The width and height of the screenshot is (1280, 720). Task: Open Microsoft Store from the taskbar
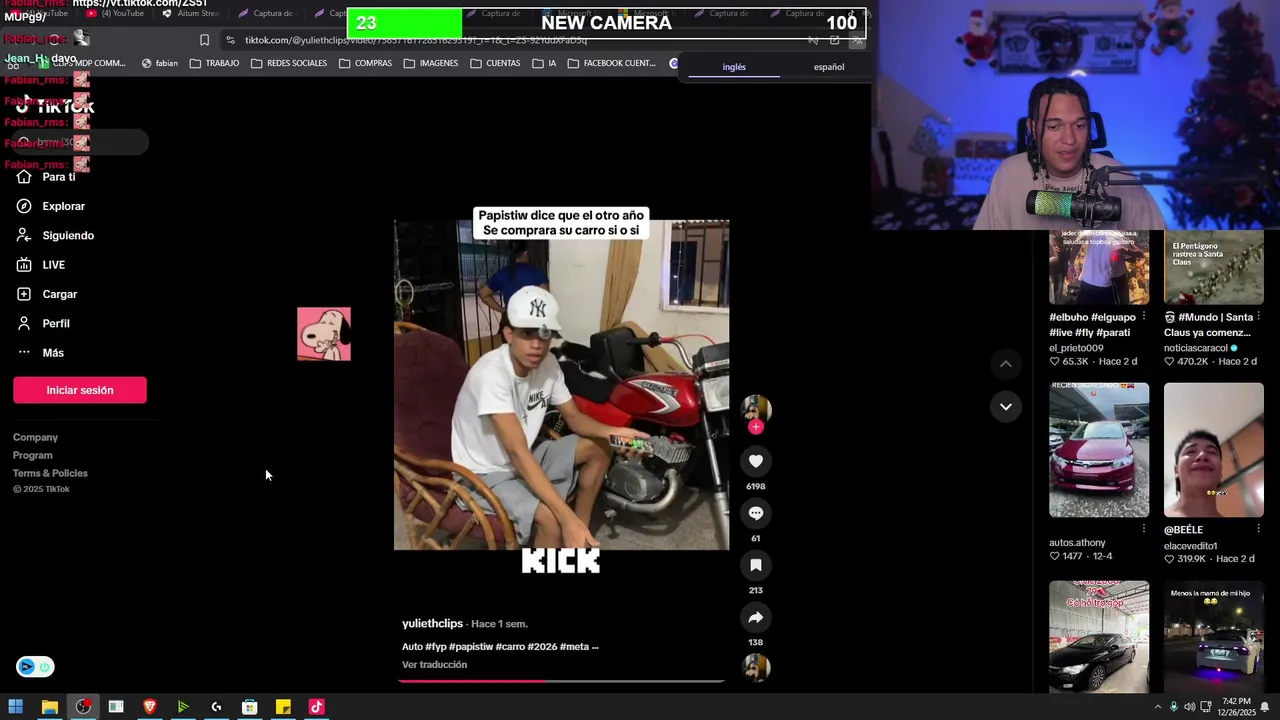250,707
